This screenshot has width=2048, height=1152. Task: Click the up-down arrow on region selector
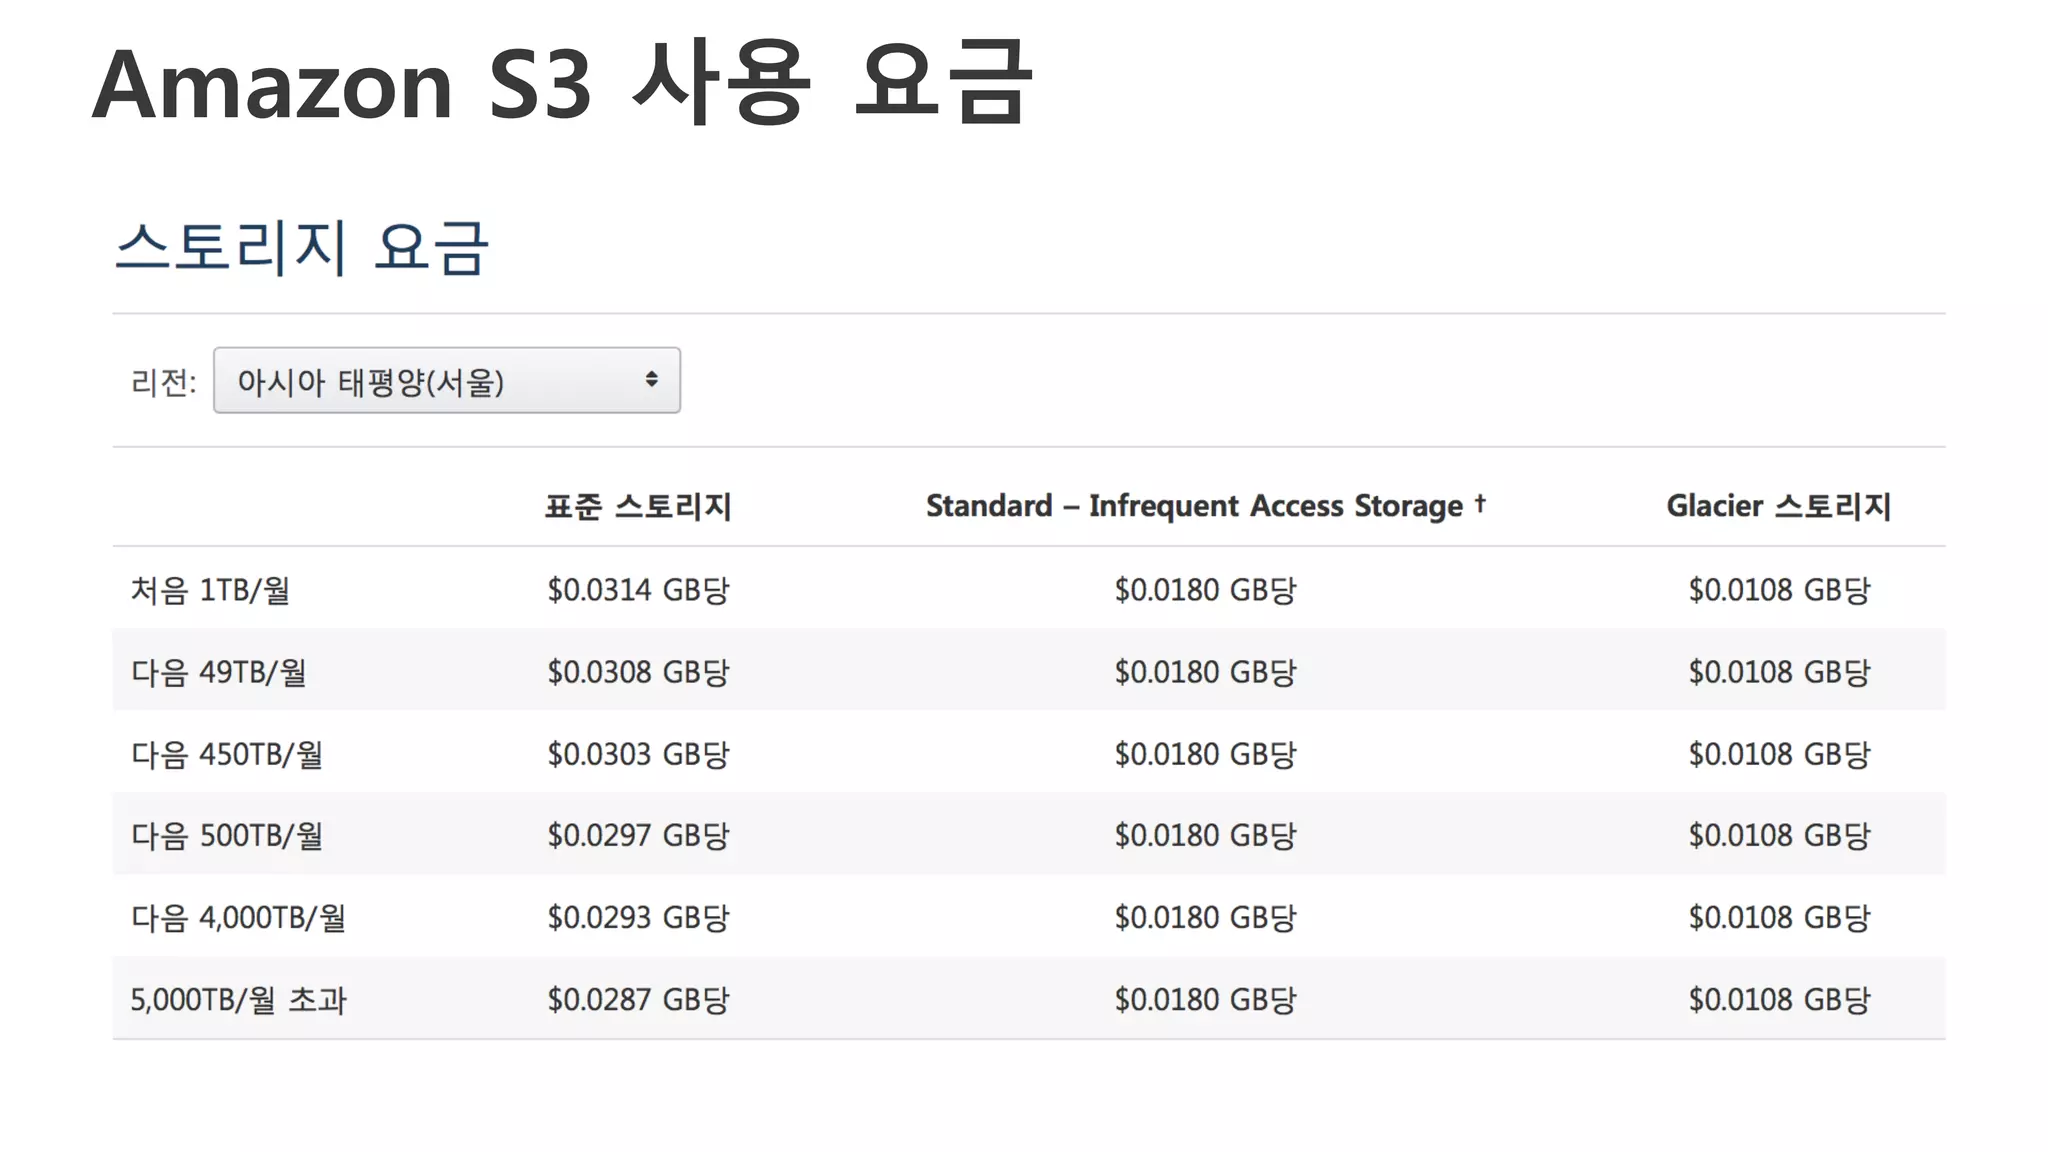[x=651, y=379]
